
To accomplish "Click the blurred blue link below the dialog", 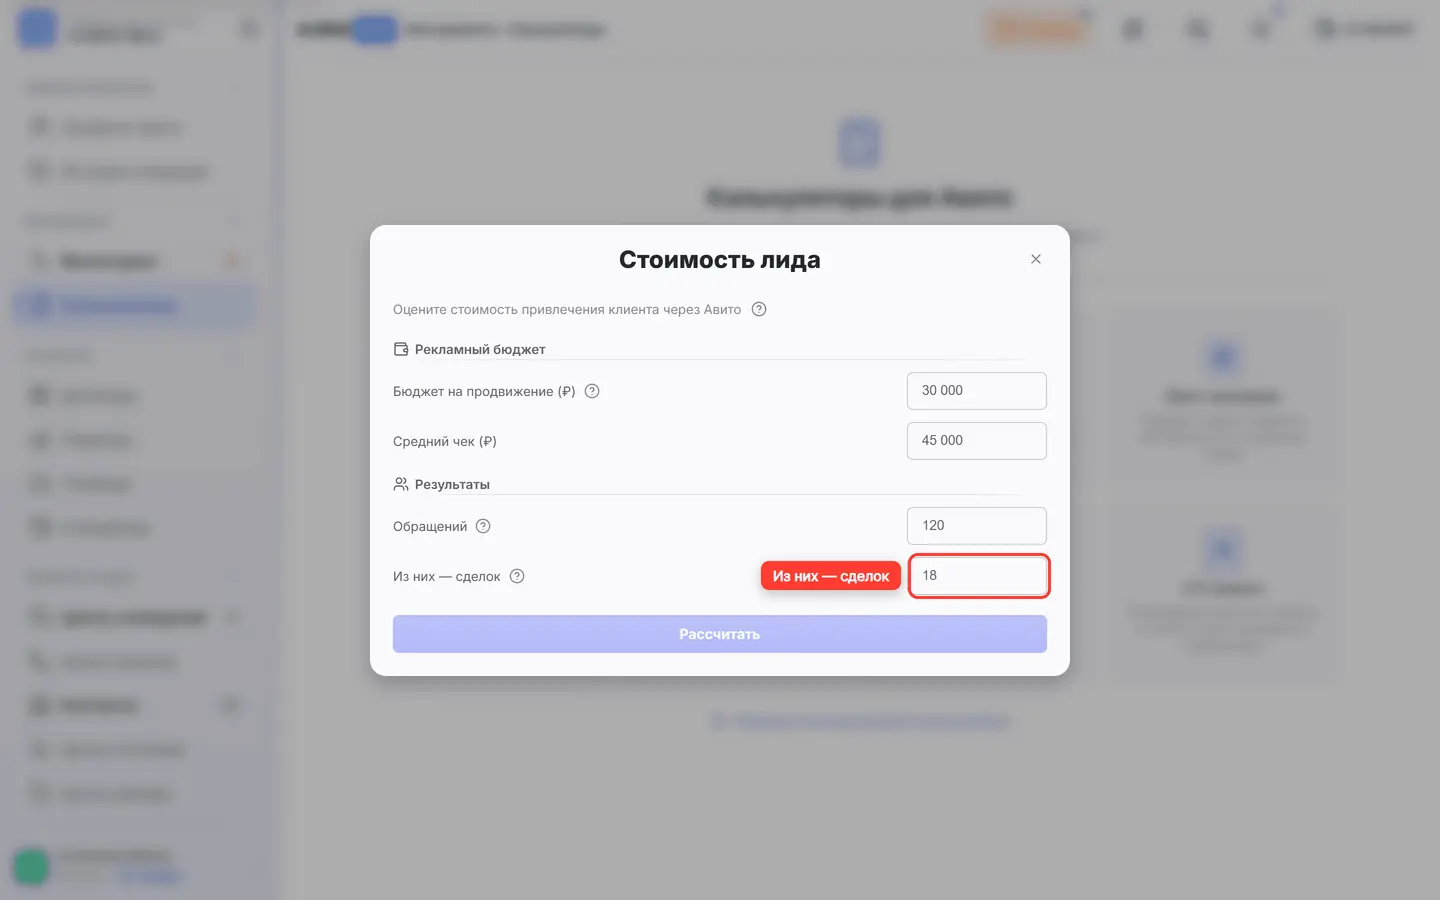I will point(860,721).
